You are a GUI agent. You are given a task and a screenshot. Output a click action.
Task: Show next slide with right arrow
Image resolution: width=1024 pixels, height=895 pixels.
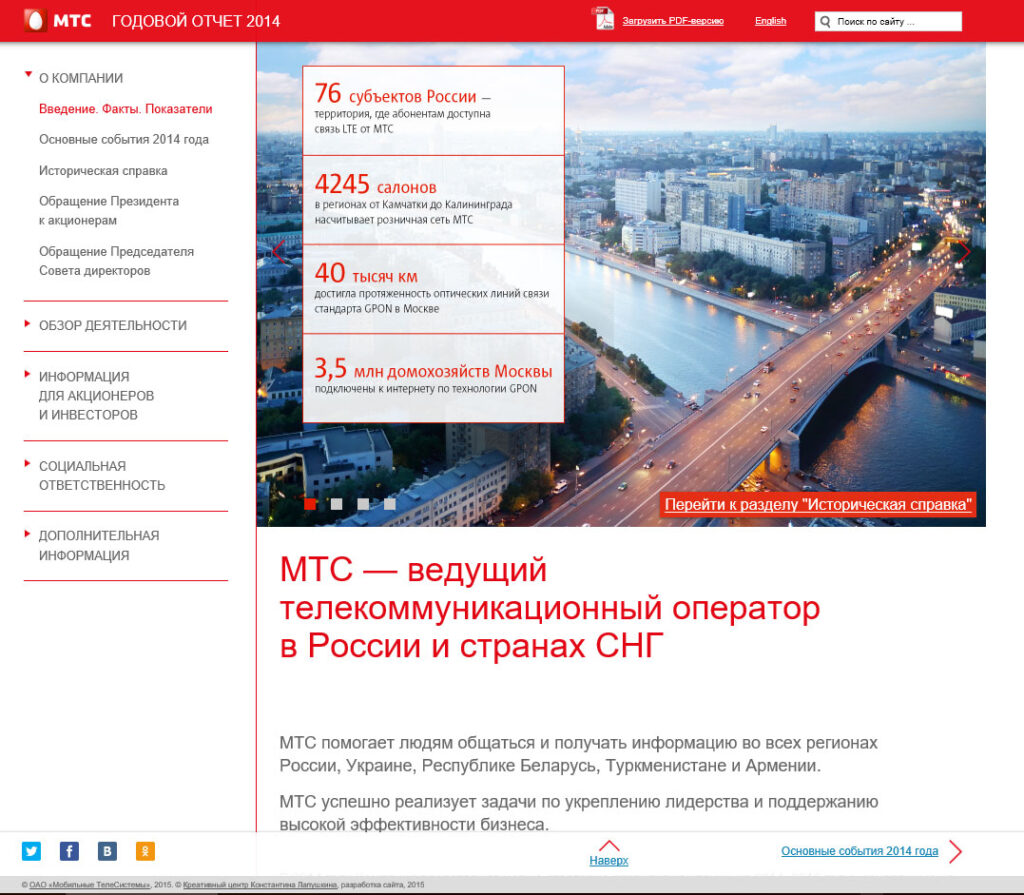click(964, 252)
